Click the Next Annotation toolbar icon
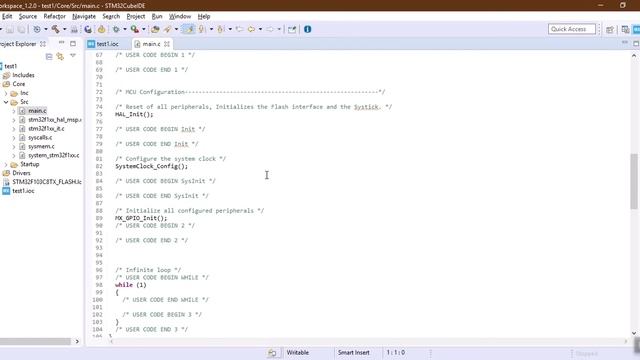This screenshot has width=640, height=360. [201, 29]
